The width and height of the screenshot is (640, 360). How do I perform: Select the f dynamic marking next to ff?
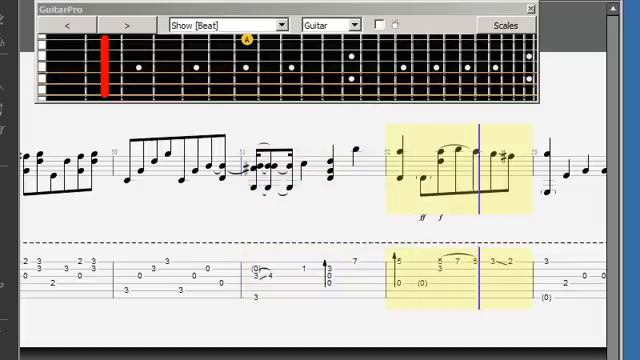(x=440, y=218)
